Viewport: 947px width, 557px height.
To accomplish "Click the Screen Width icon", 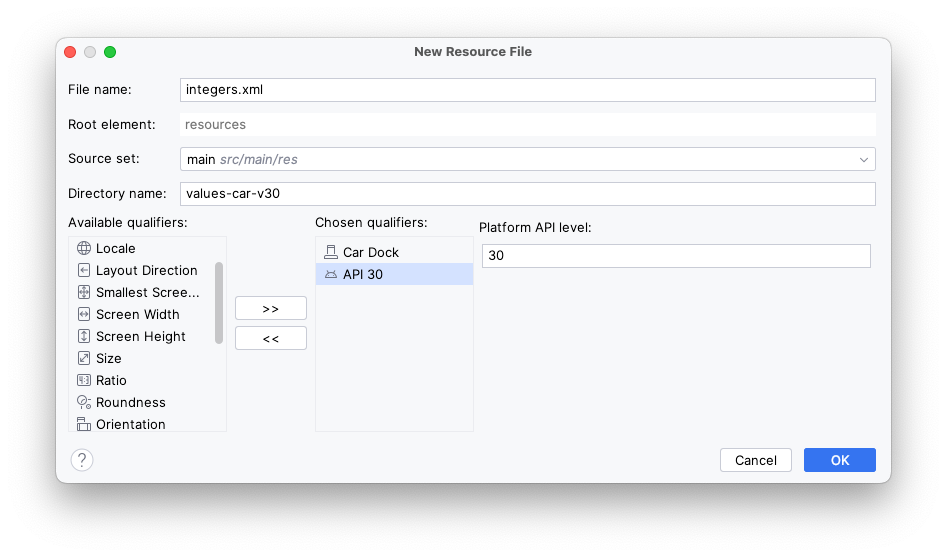I will point(84,314).
